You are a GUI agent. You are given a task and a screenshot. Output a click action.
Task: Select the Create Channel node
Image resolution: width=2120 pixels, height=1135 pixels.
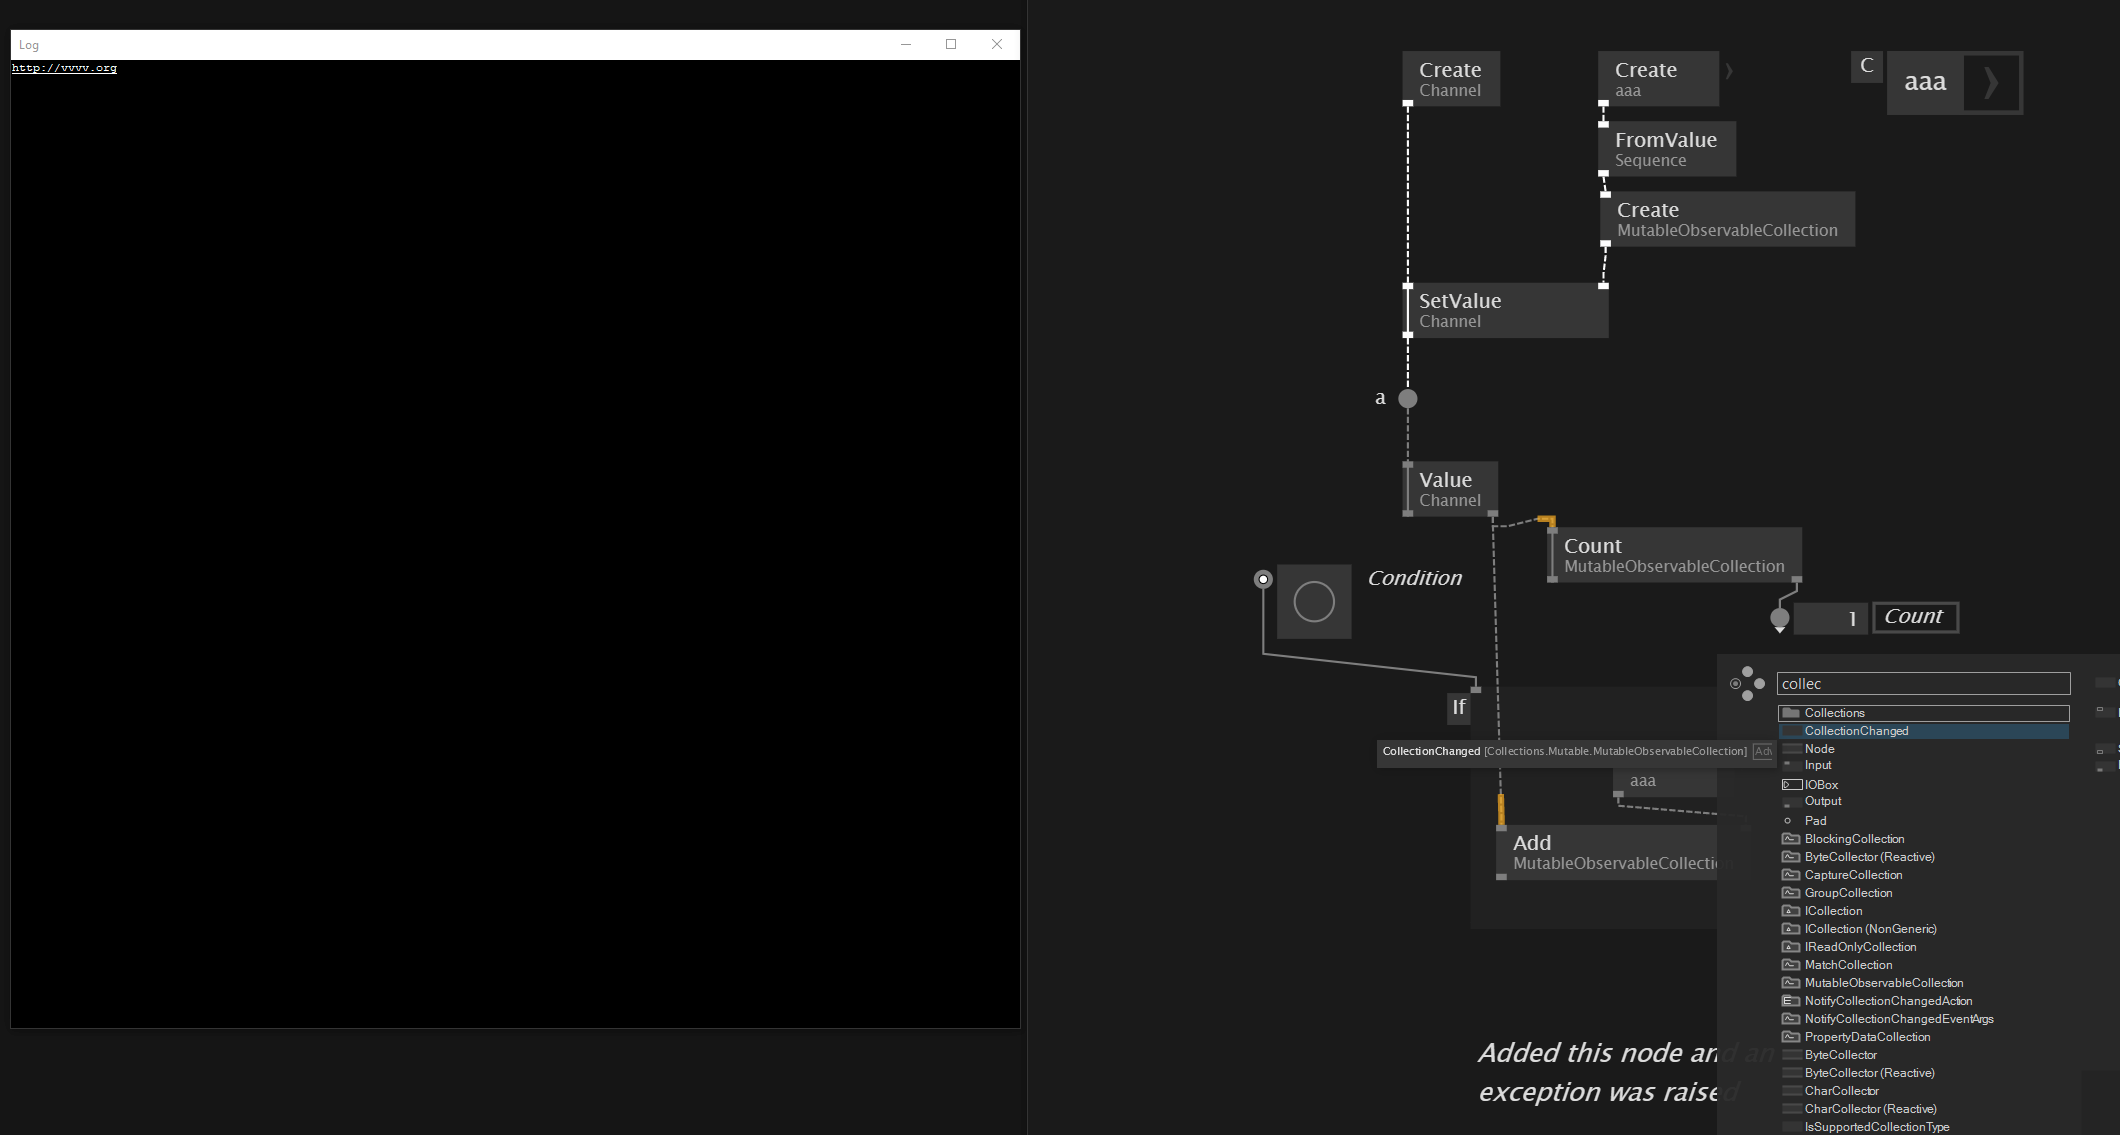[x=1451, y=79]
